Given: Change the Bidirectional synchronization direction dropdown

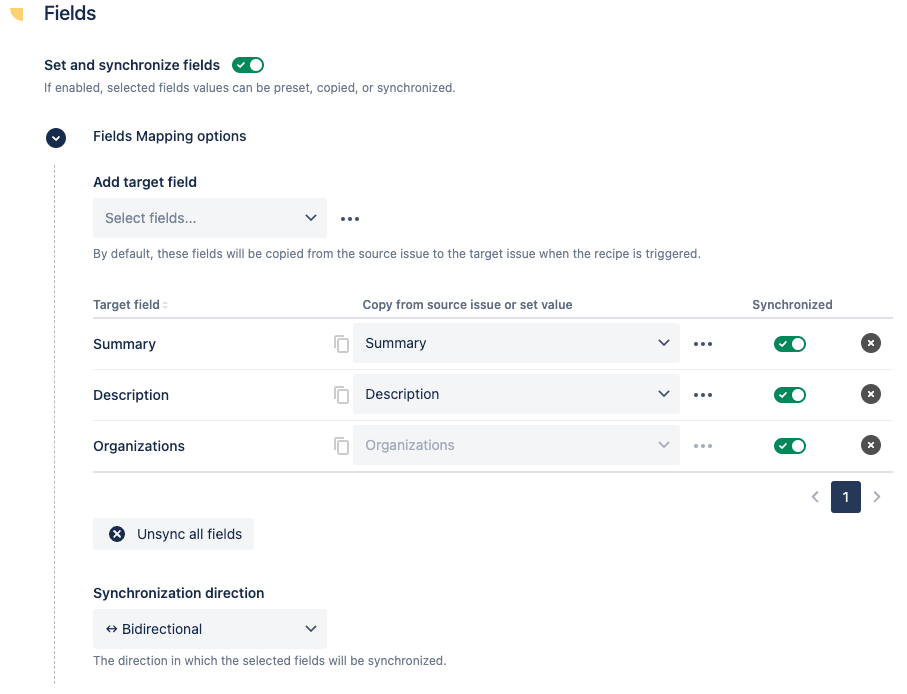Looking at the screenshot, I should coord(210,629).
